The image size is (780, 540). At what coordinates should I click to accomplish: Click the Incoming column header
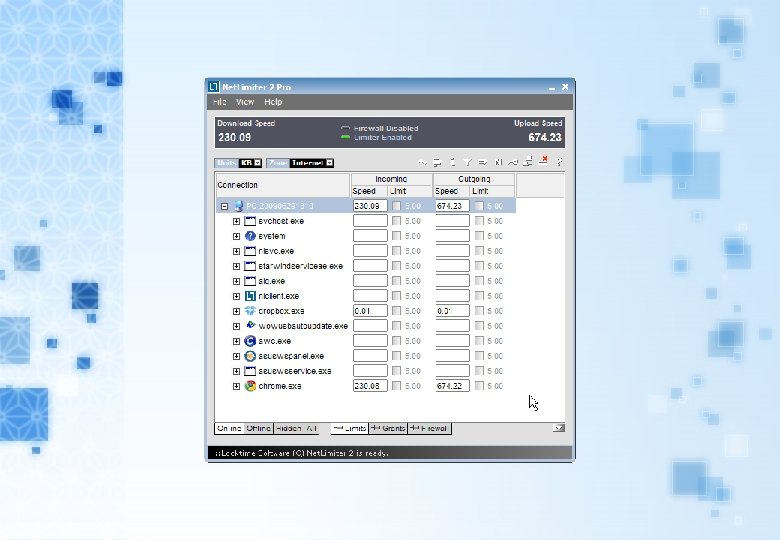tap(391, 179)
